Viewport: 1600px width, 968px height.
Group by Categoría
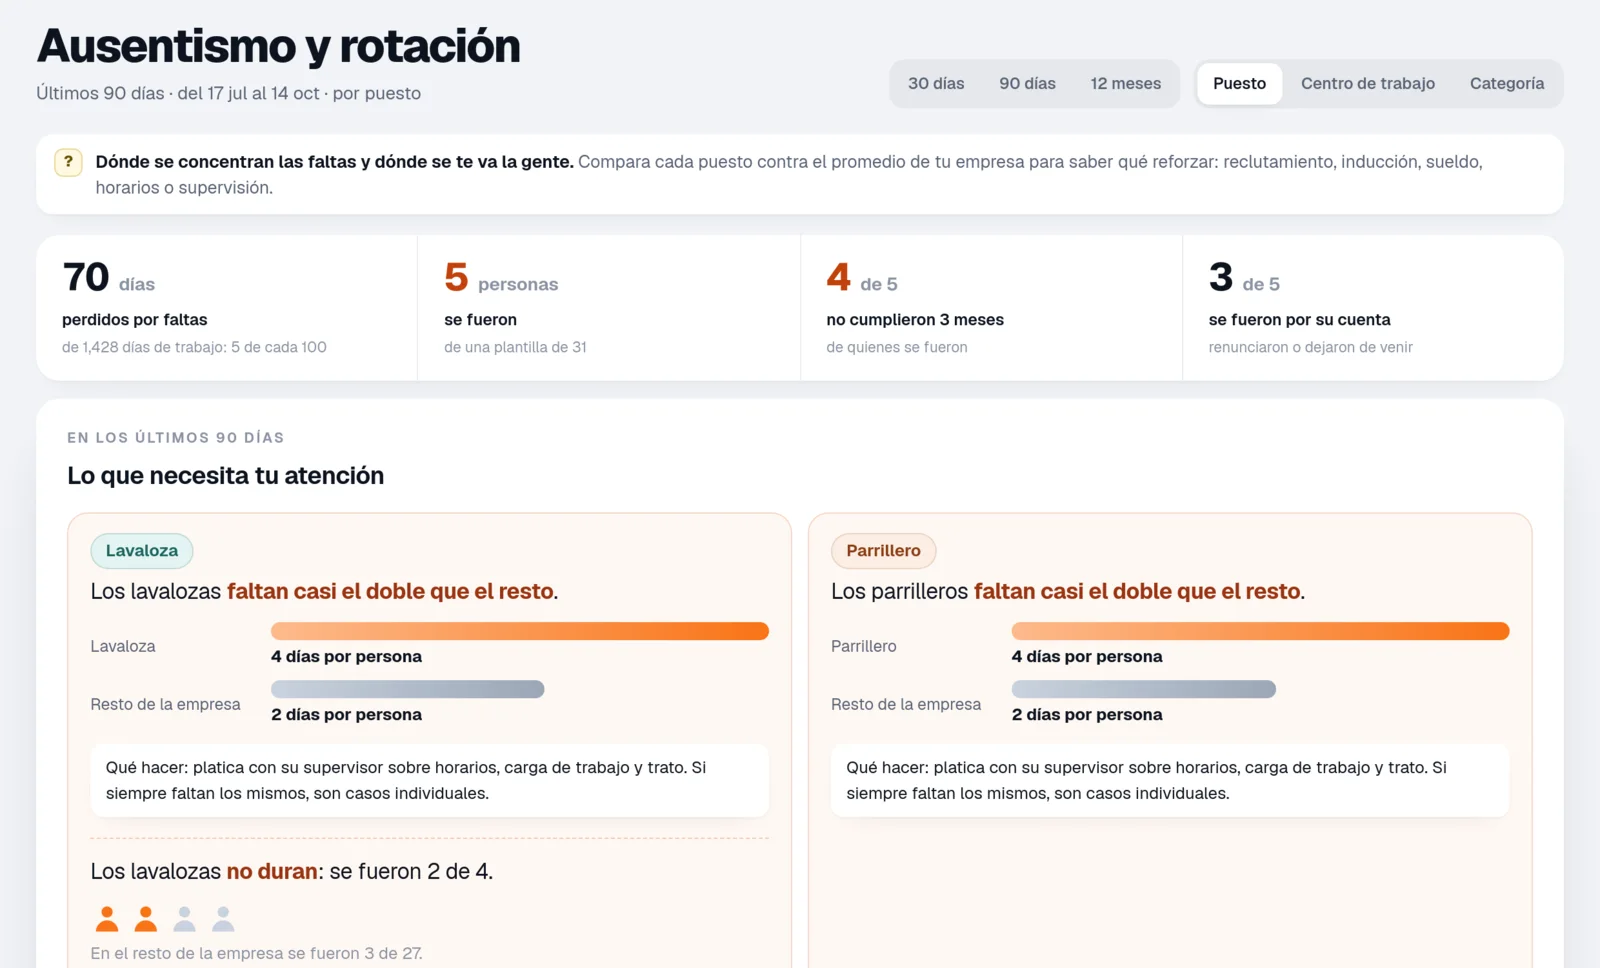click(x=1507, y=84)
